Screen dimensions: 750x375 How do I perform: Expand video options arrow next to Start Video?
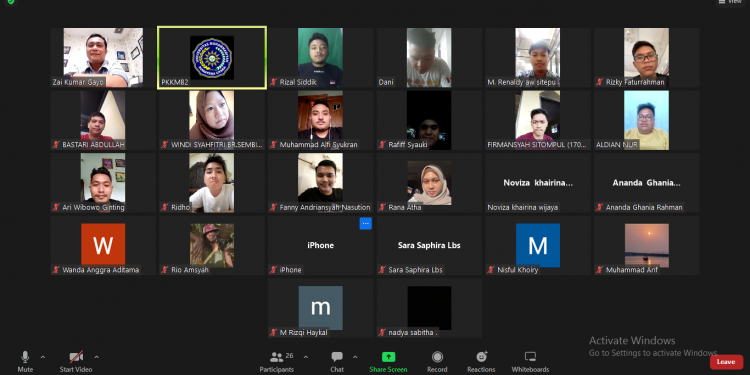point(97,357)
